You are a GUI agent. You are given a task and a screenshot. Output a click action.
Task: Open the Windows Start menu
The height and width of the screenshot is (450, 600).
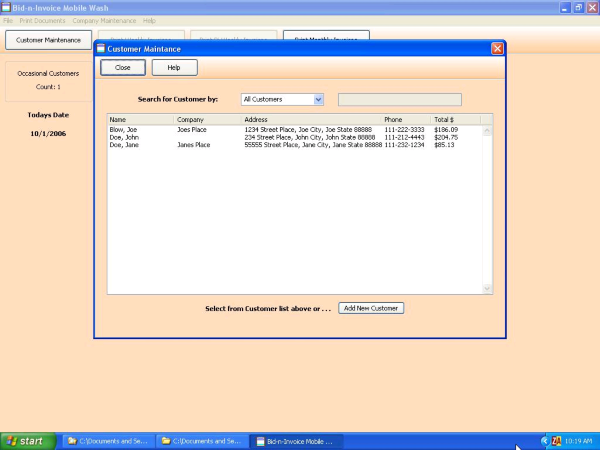tap(26, 441)
